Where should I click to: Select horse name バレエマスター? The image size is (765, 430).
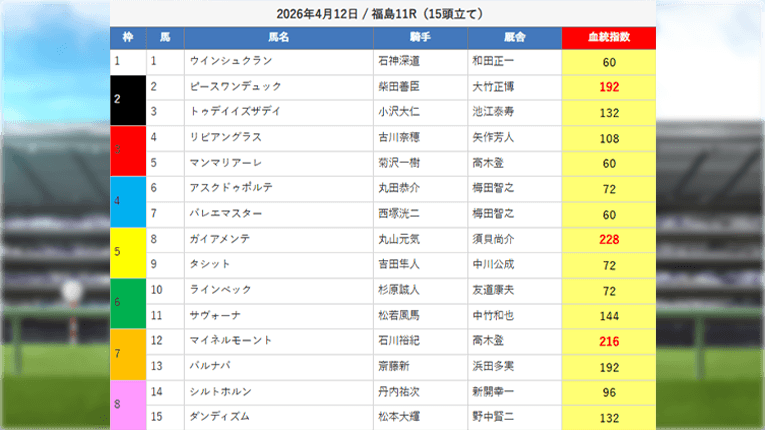click(226, 214)
